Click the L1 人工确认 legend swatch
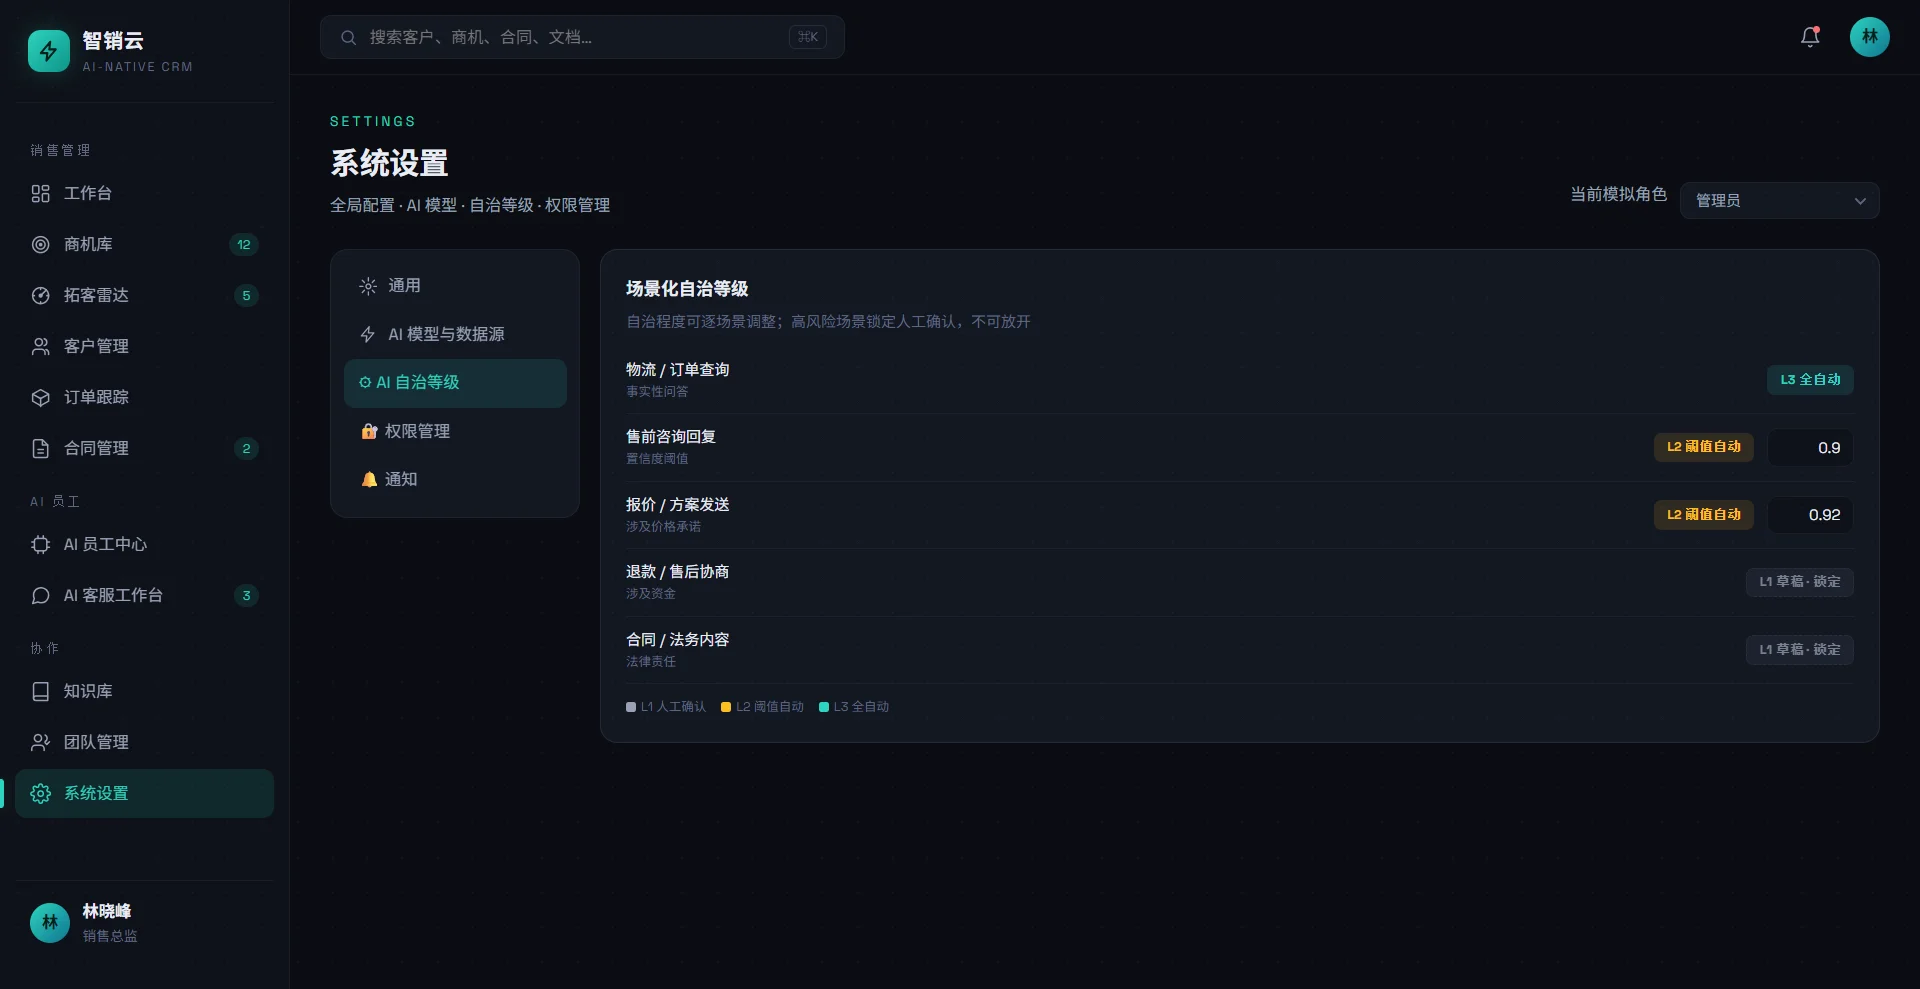The image size is (1920, 989). pyautogui.click(x=631, y=707)
